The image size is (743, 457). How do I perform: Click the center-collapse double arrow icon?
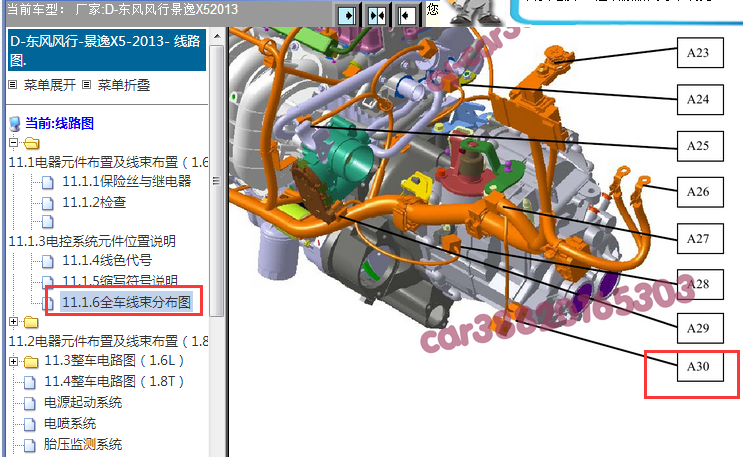tap(377, 16)
